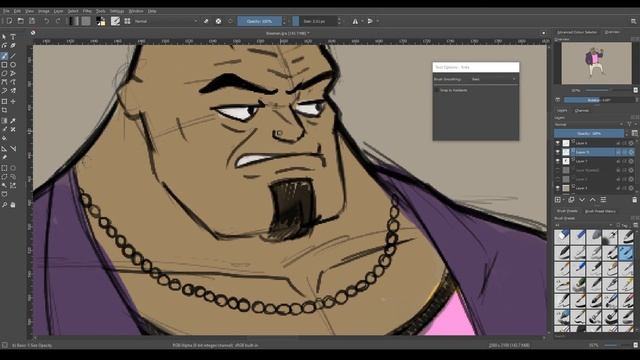Image resolution: width=640 pixels, height=360 pixels.
Task: Hide Layer 8 with its eye icon
Action: (558, 143)
